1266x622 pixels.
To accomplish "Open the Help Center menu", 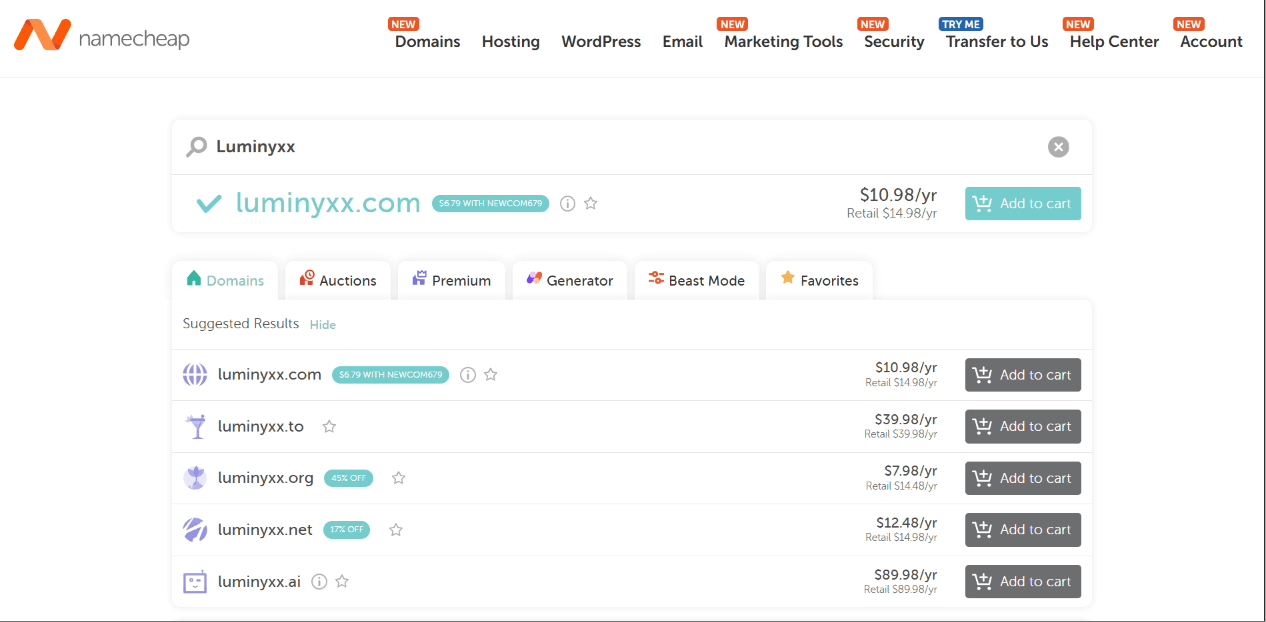I will click(x=1114, y=42).
